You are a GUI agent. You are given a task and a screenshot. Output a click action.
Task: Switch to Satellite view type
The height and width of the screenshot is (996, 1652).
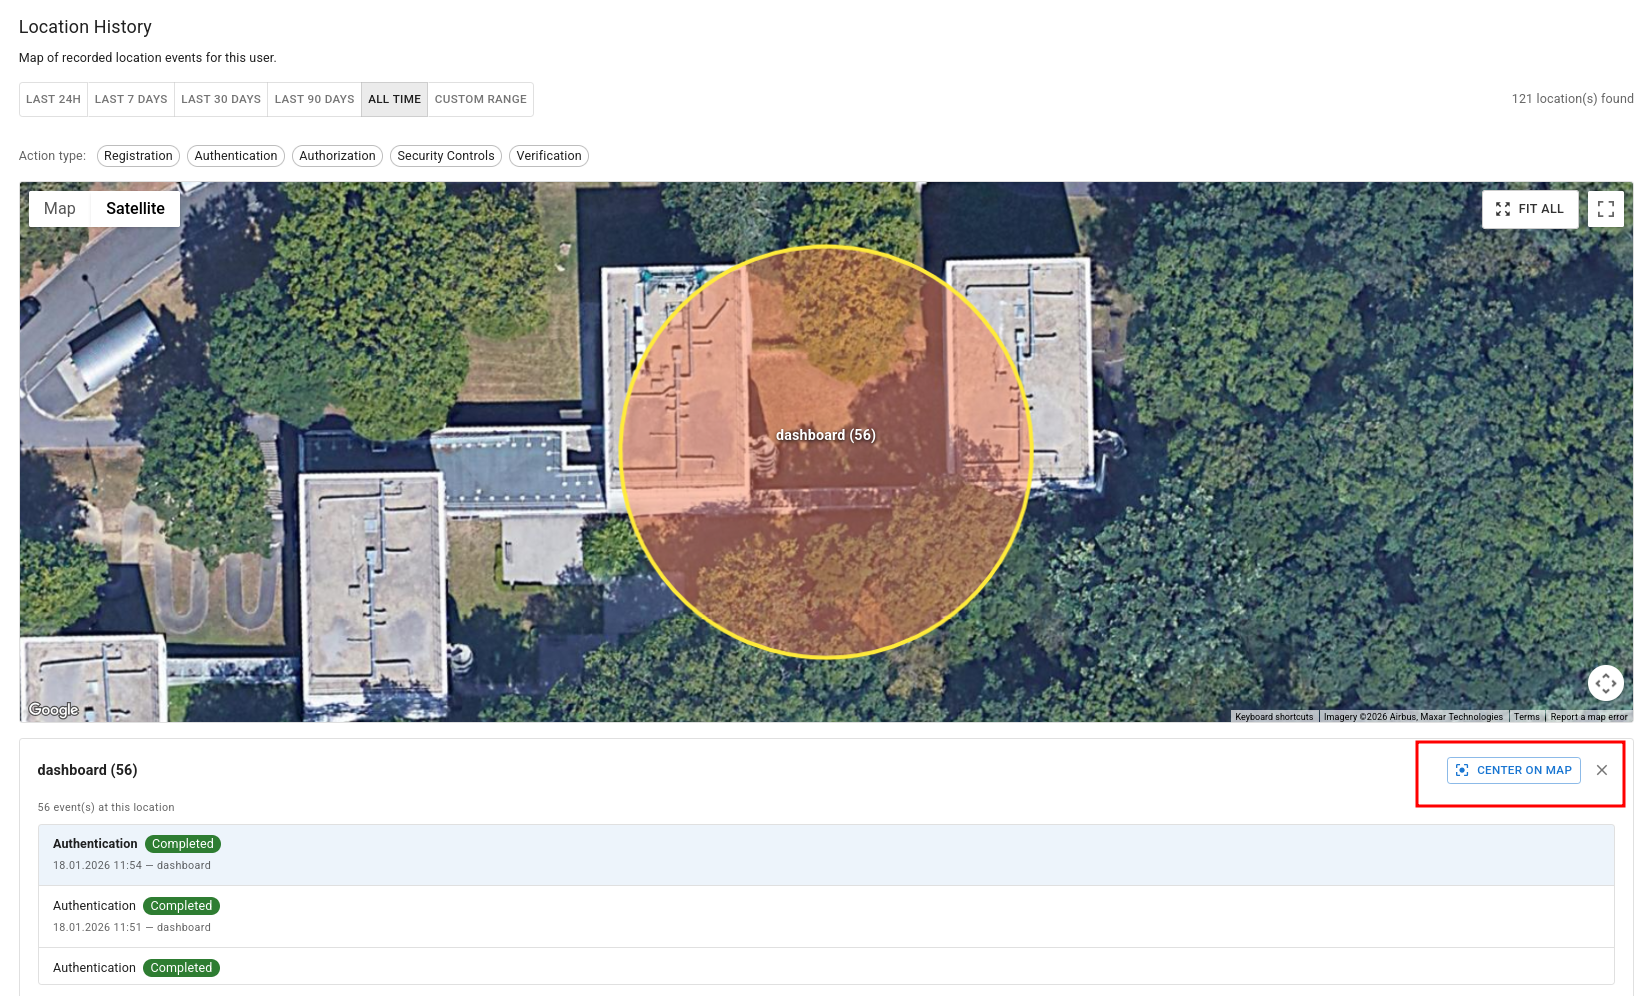point(135,209)
